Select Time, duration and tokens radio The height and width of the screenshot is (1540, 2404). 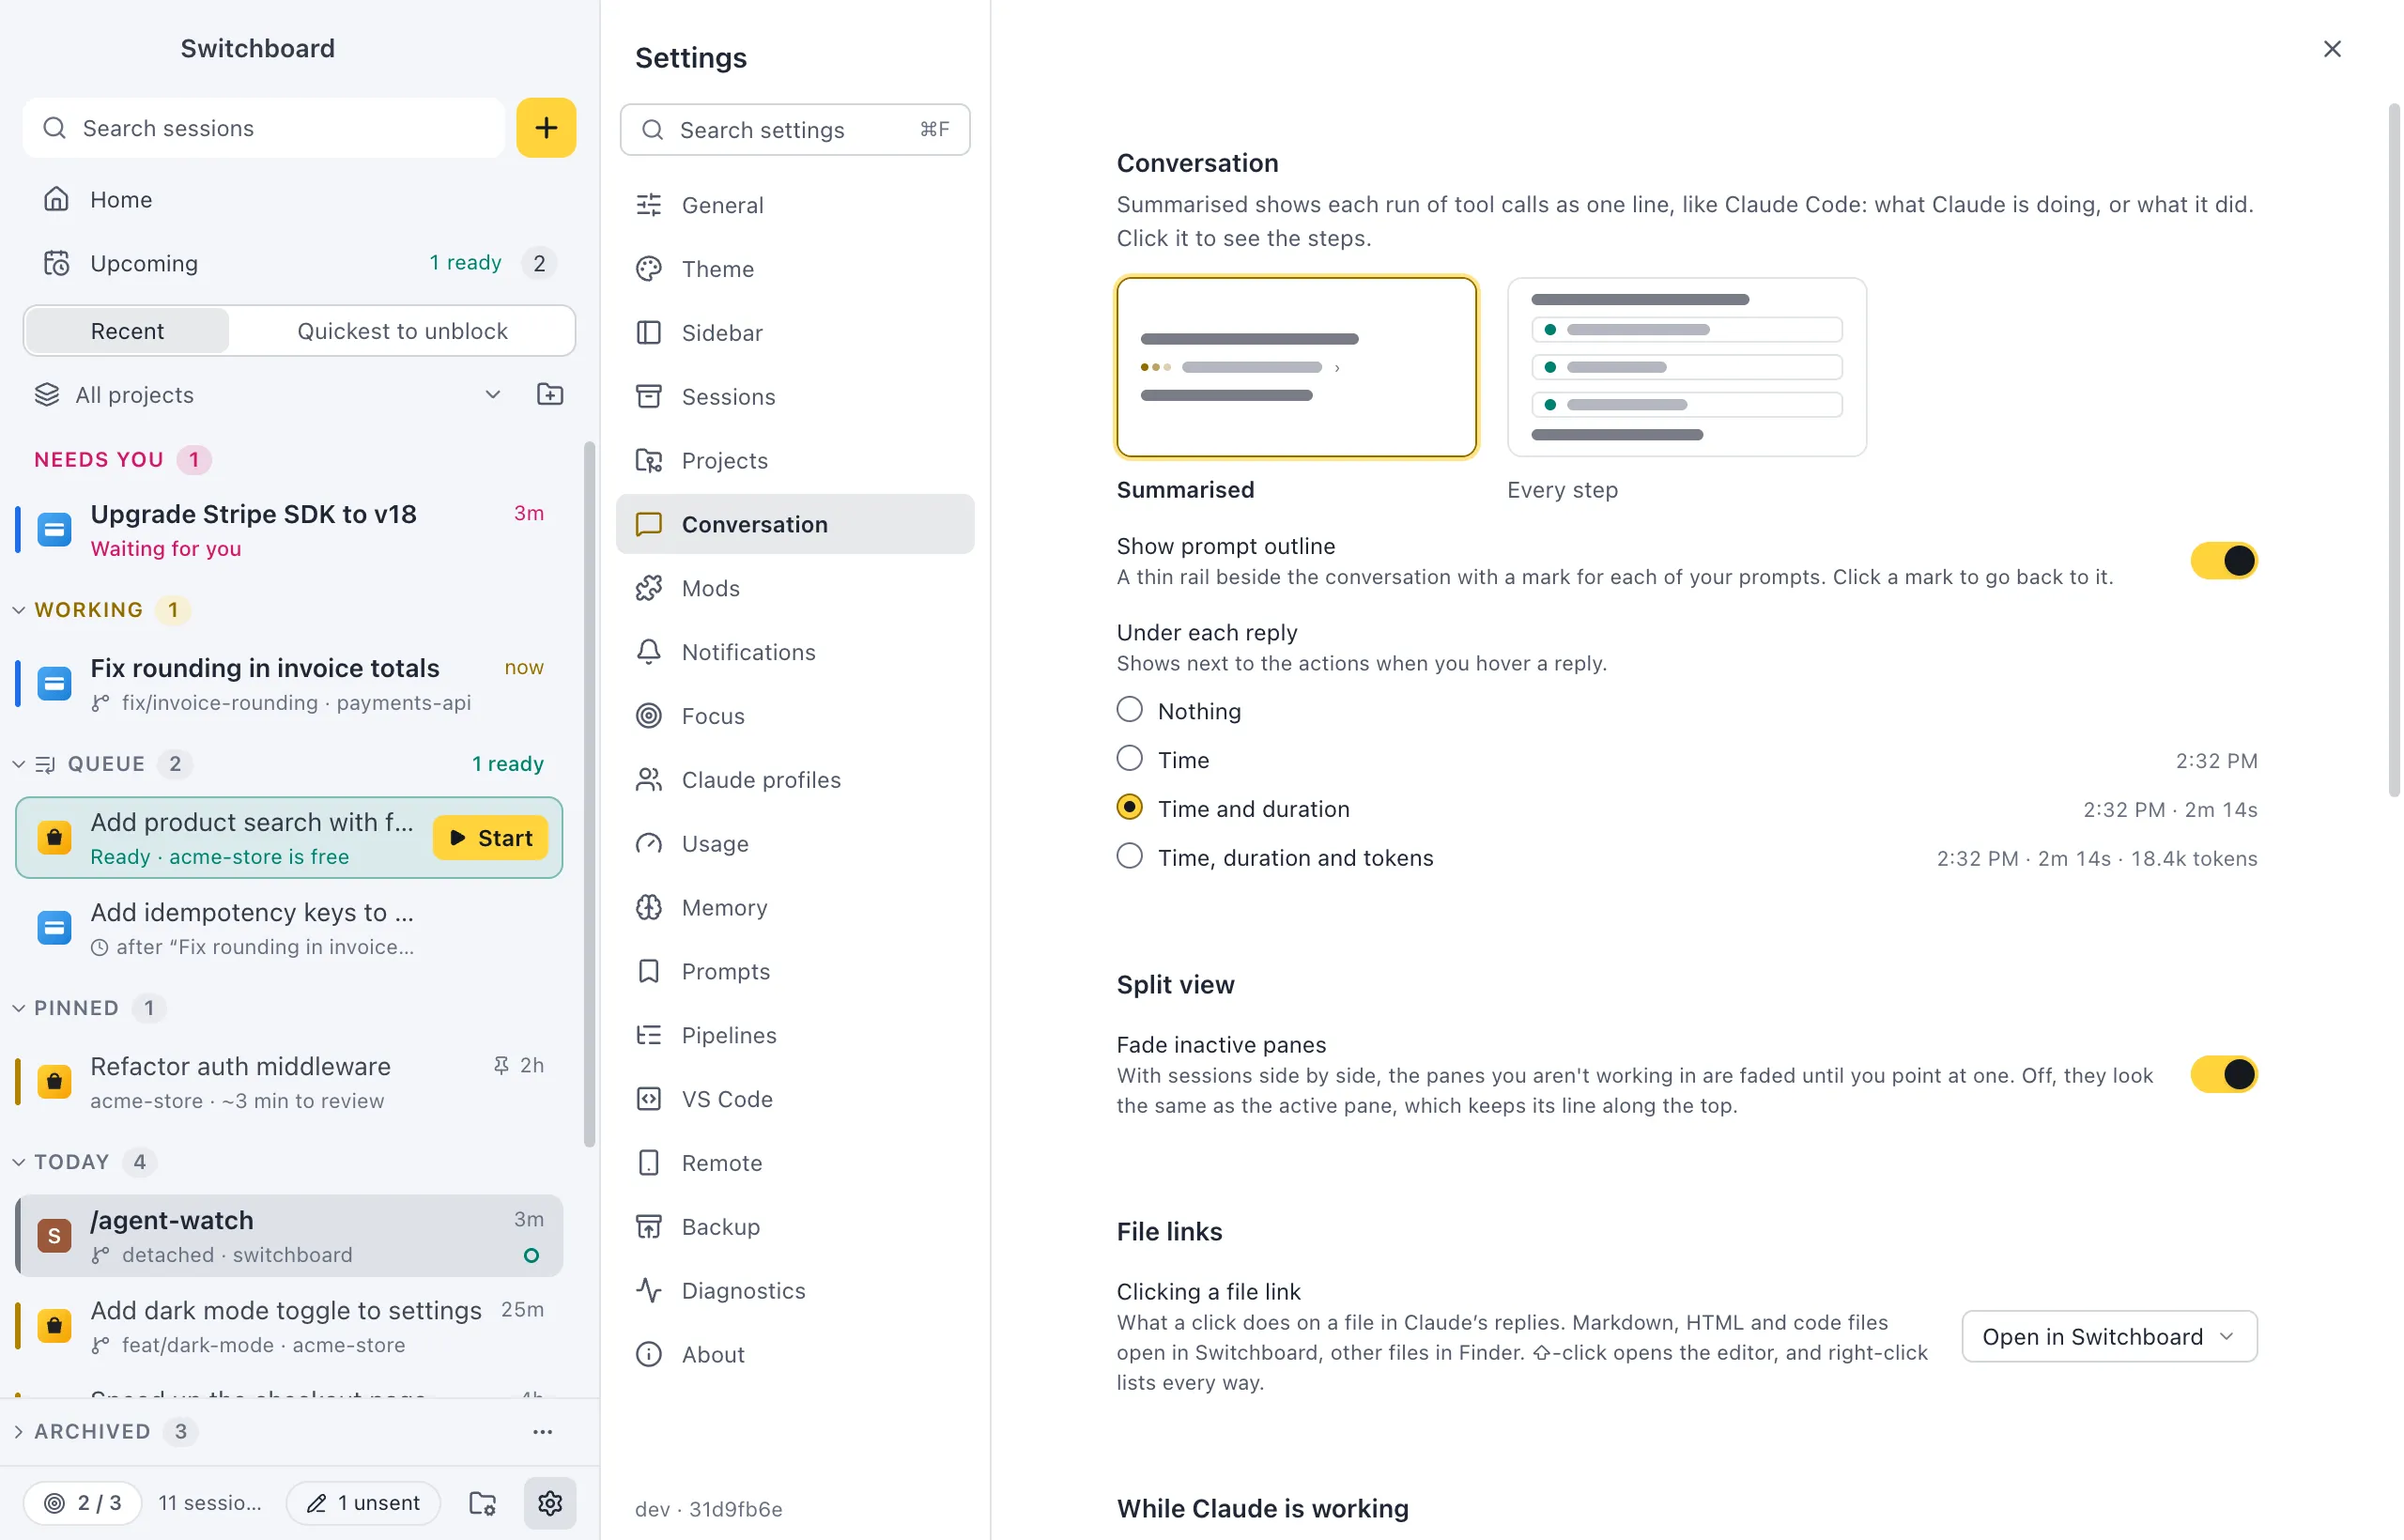coord(1130,857)
